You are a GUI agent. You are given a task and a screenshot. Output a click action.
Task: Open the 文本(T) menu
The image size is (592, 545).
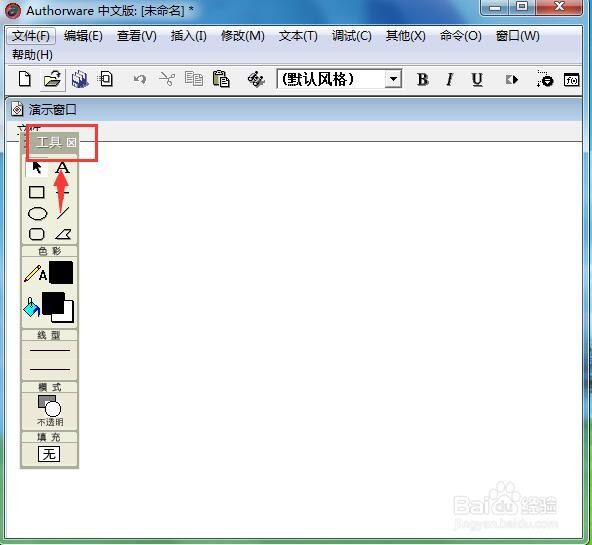(298, 36)
